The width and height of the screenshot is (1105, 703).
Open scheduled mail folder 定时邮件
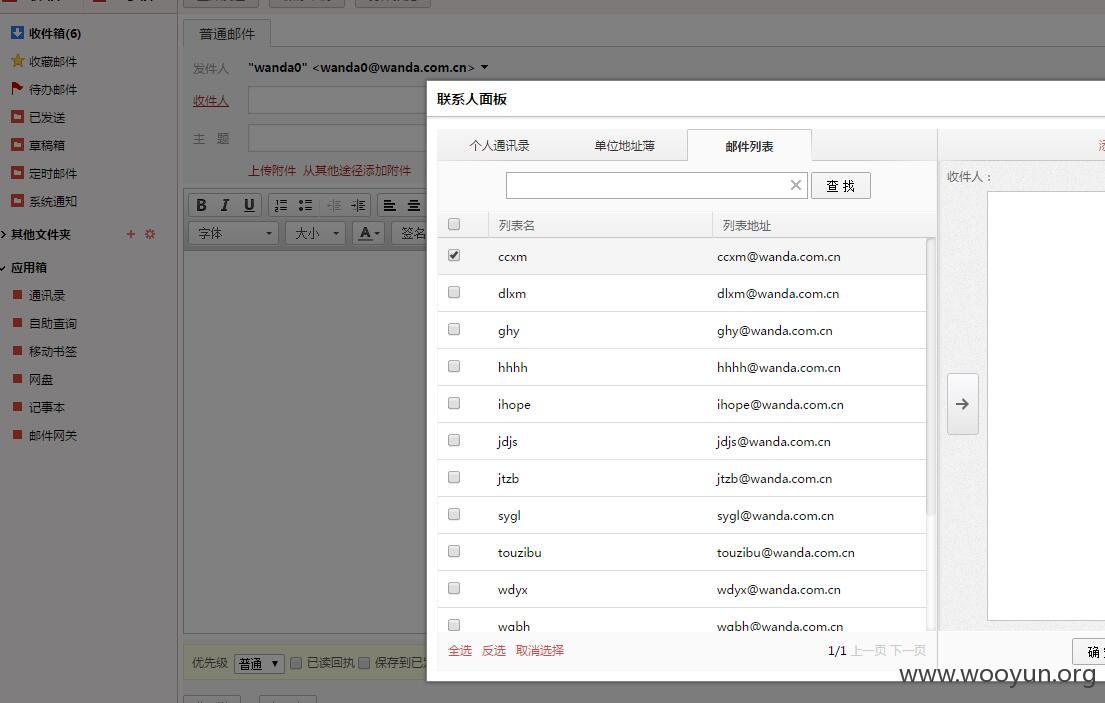(x=53, y=173)
